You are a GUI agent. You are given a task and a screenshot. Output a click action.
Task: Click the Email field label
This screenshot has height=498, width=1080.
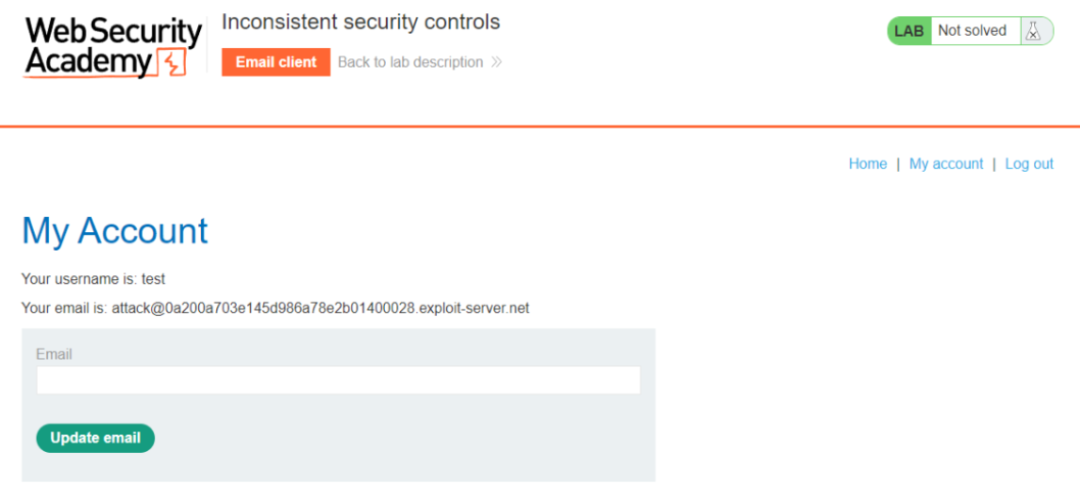(x=54, y=354)
